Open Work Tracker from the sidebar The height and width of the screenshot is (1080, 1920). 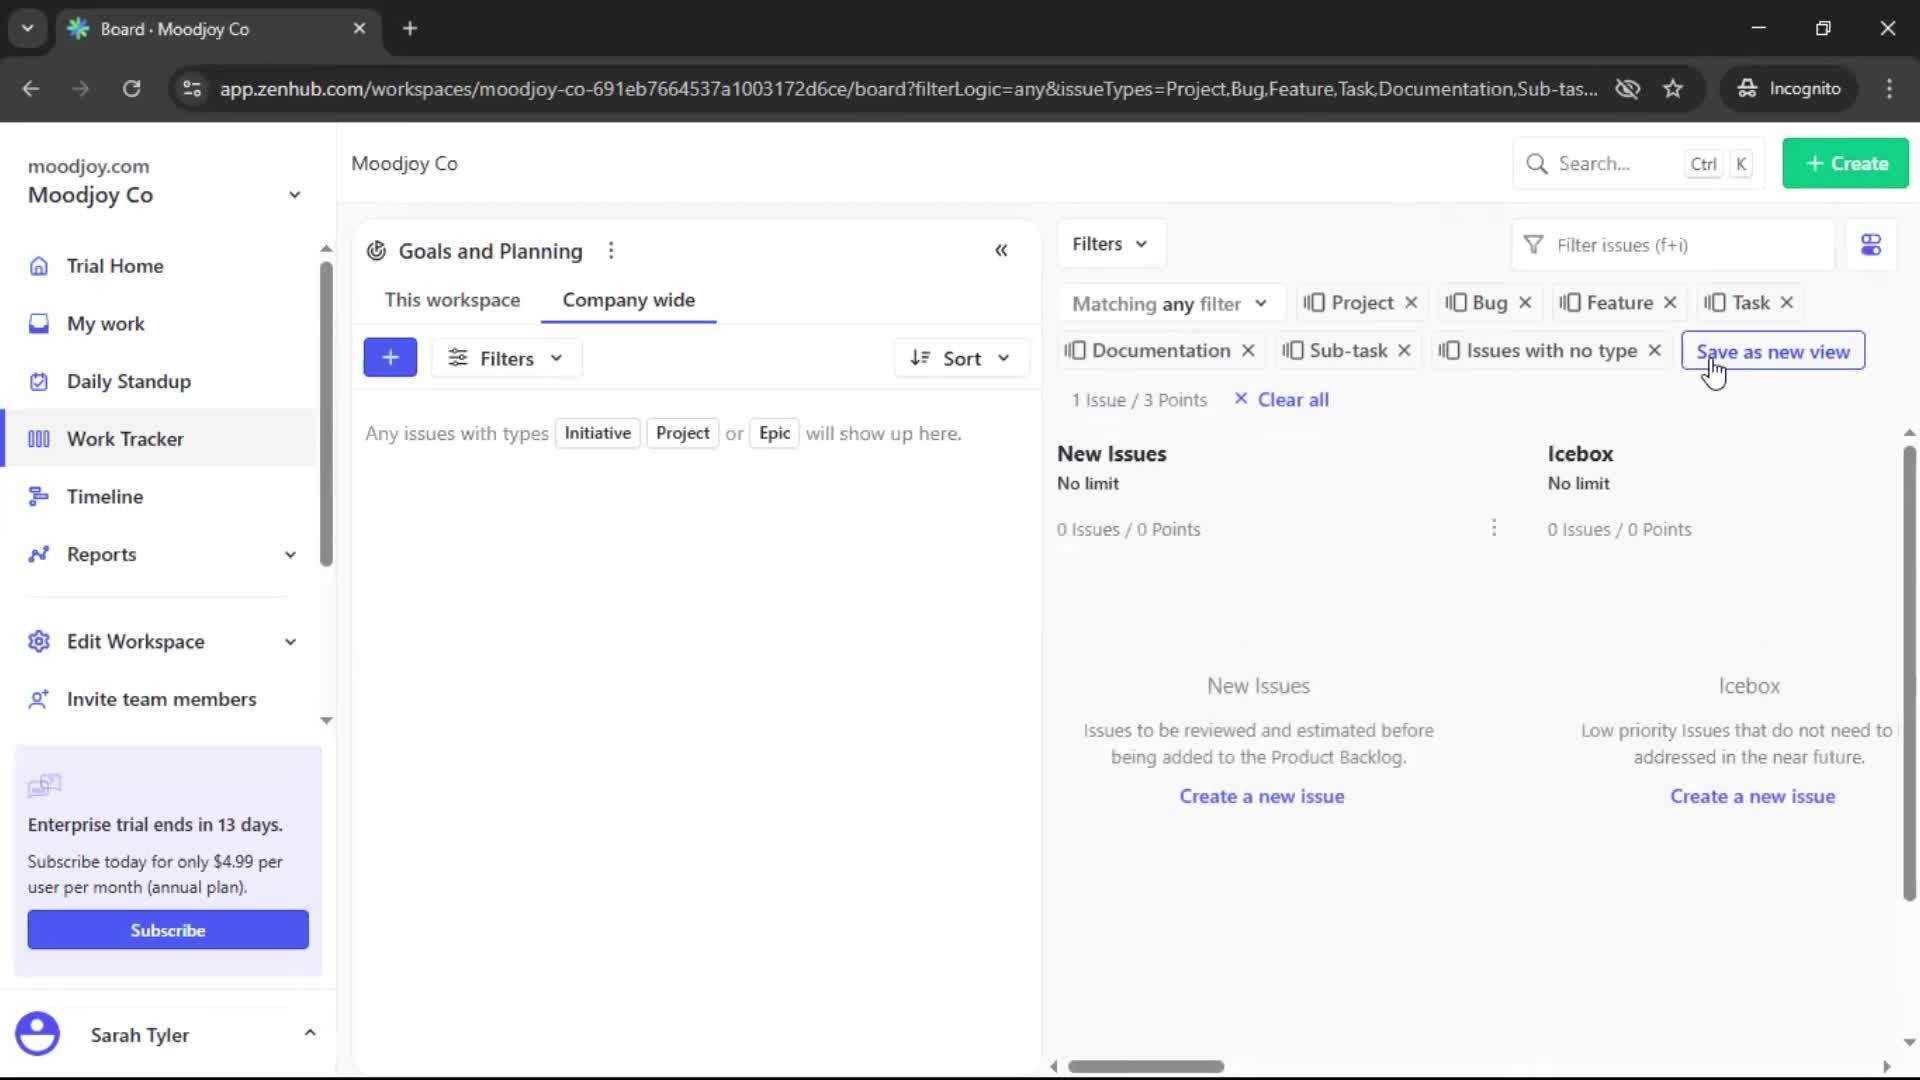(x=124, y=439)
